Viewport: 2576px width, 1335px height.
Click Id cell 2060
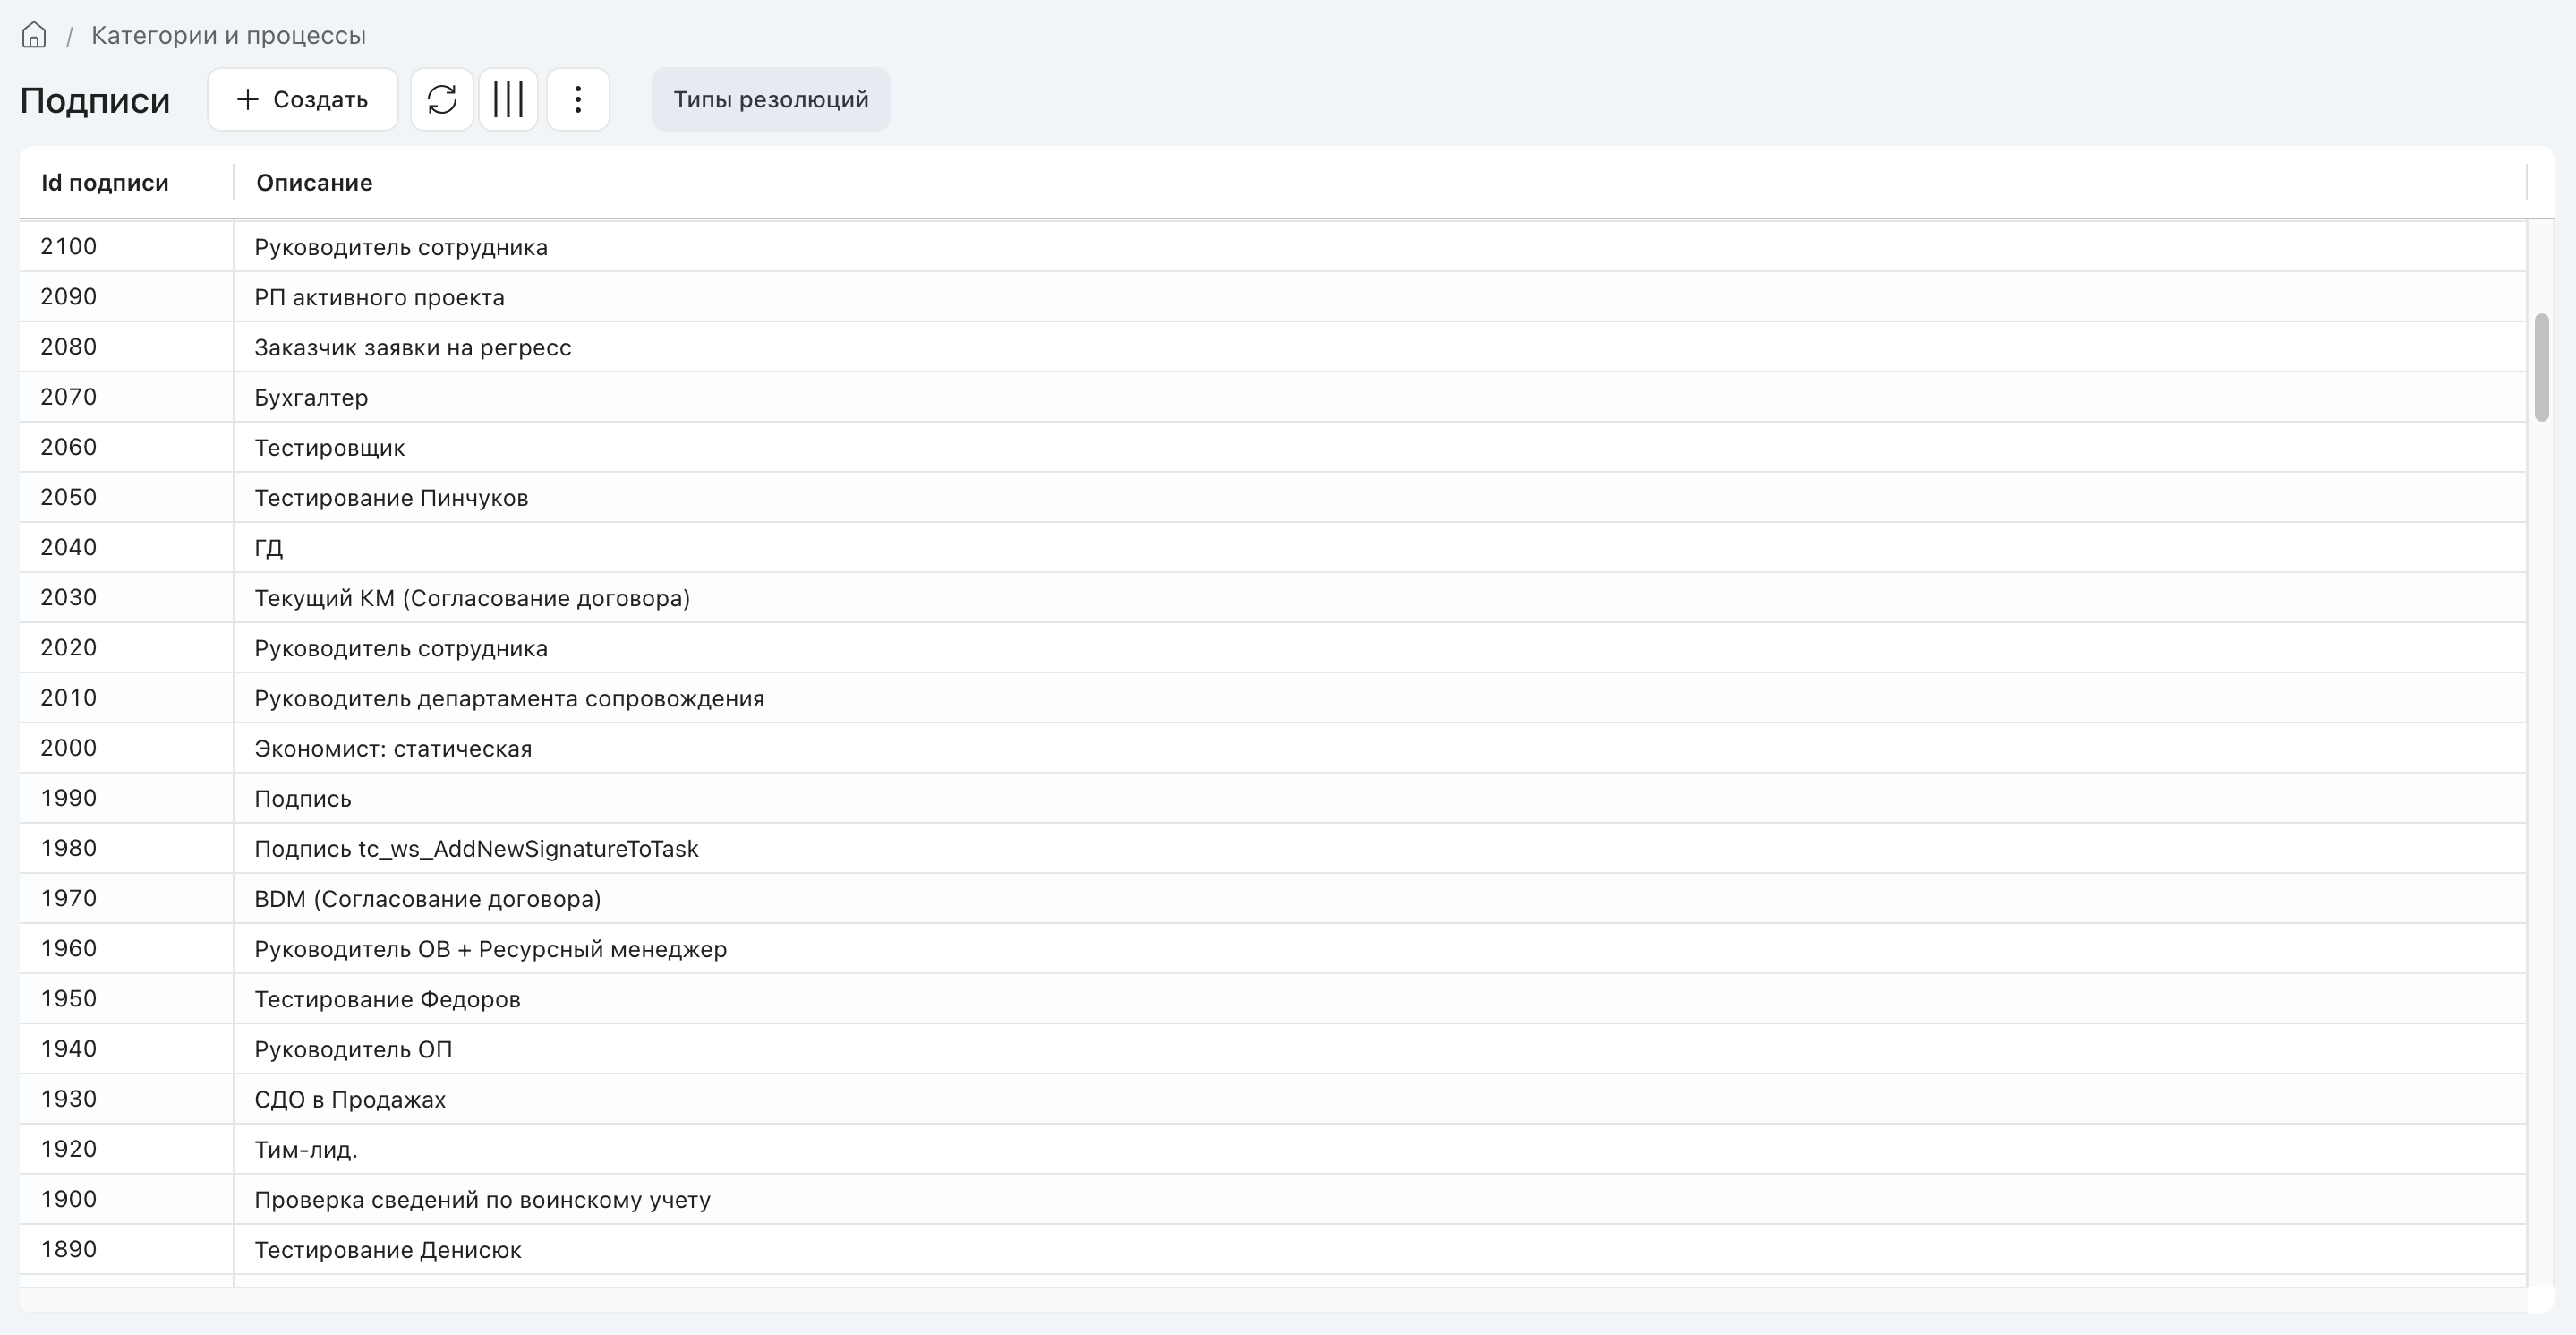(126, 447)
